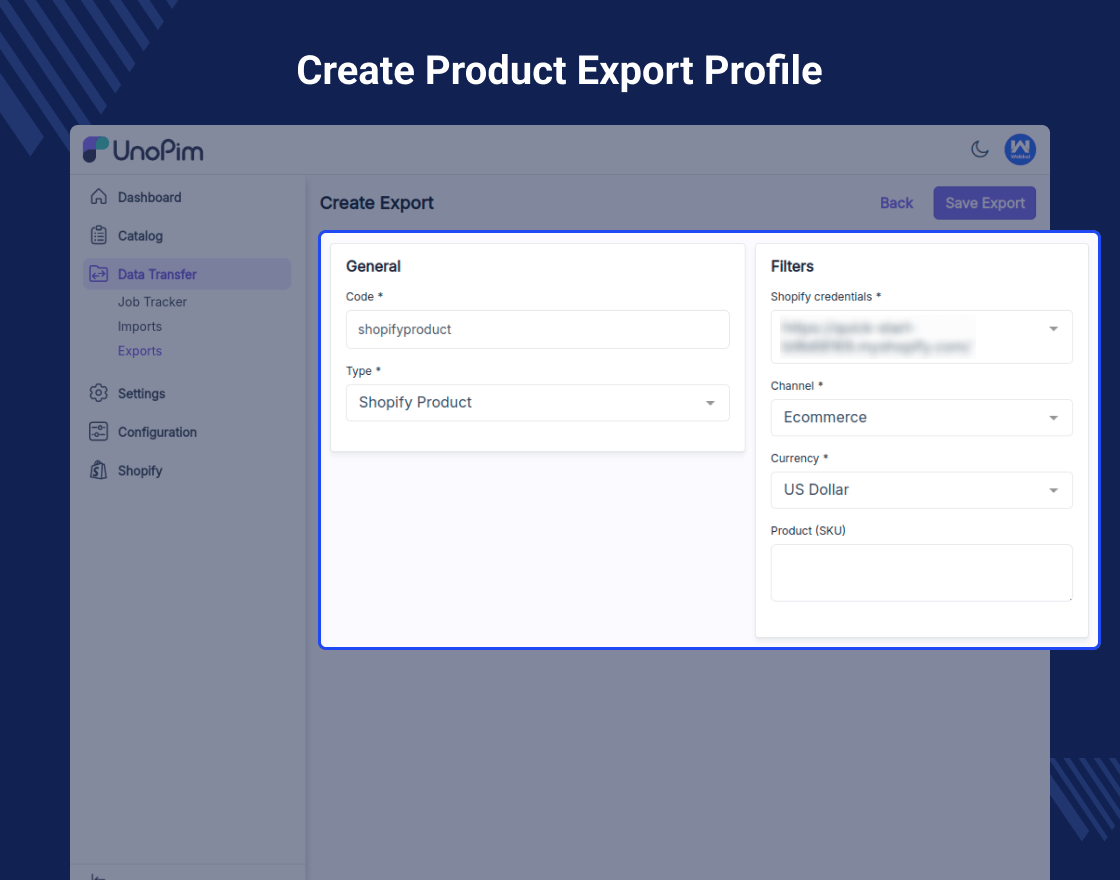The width and height of the screenshot is (1120, 880).
Task: Toggle dark mode moon icon
Action: pyautogui.click(x=979, y=149)
